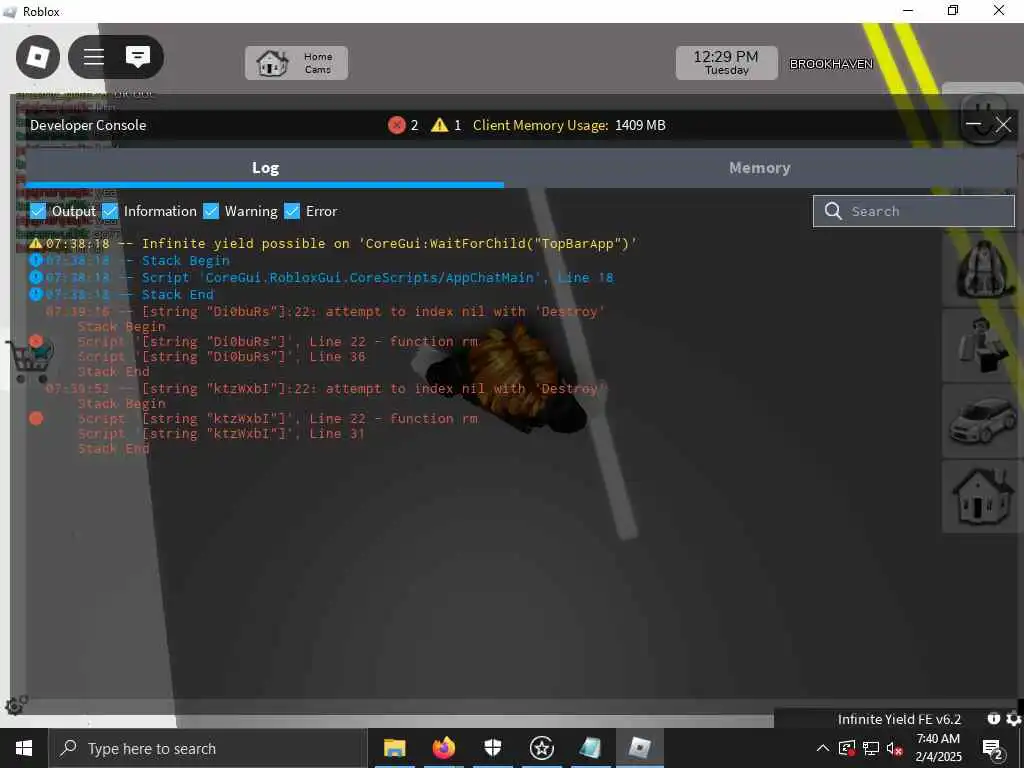Viewport: 1024px width, 768px height.
Task: Open the houses icon in sidebar
Action: (984, 496)
